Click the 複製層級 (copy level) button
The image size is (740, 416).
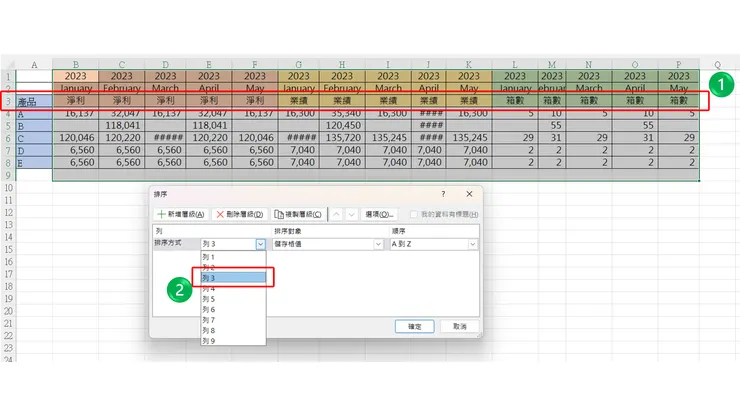[298, 214]
